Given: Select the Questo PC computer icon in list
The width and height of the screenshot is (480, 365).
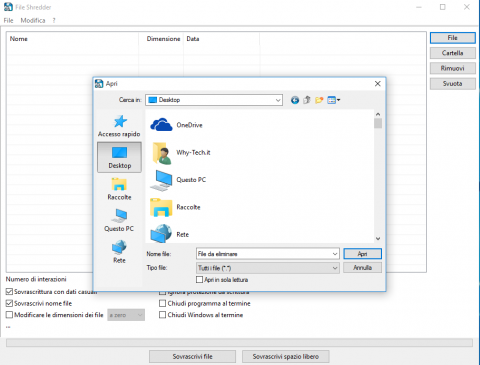Looking at the screenshot, I should click(x=161, y=180).
